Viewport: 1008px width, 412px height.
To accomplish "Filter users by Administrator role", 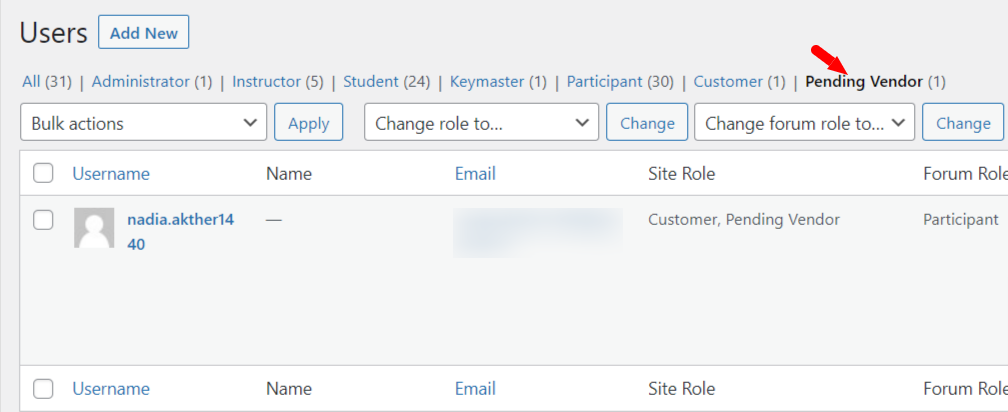I will point(140,82).
